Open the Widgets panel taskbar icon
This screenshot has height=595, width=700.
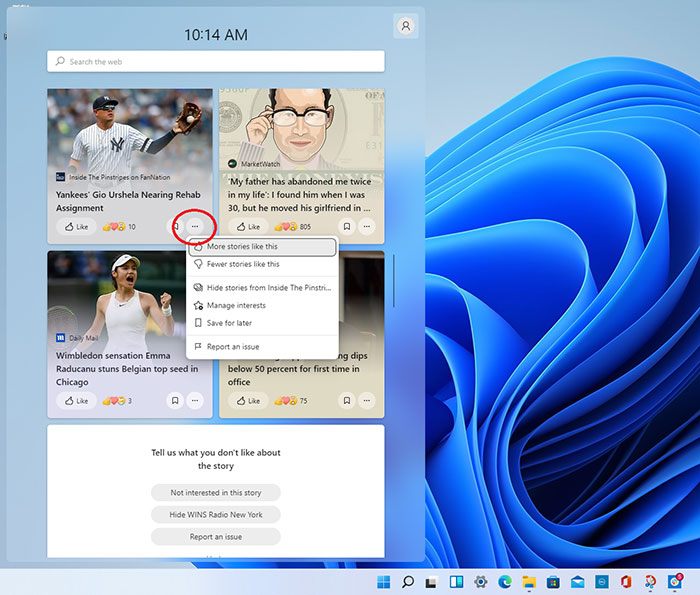point(456,581)
